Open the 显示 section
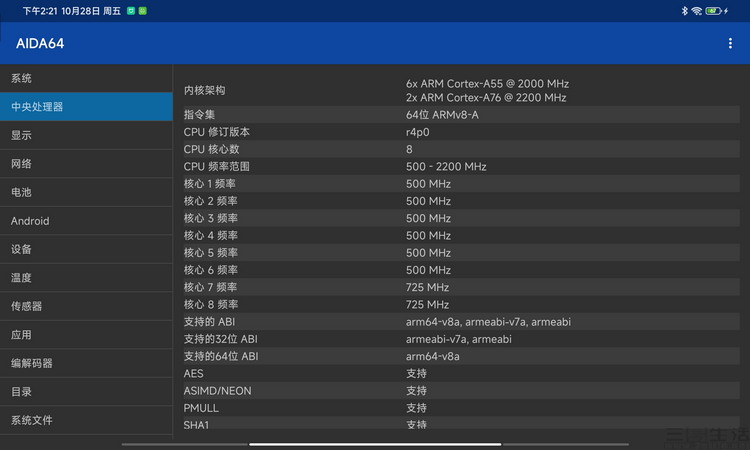 coord(86,135)
